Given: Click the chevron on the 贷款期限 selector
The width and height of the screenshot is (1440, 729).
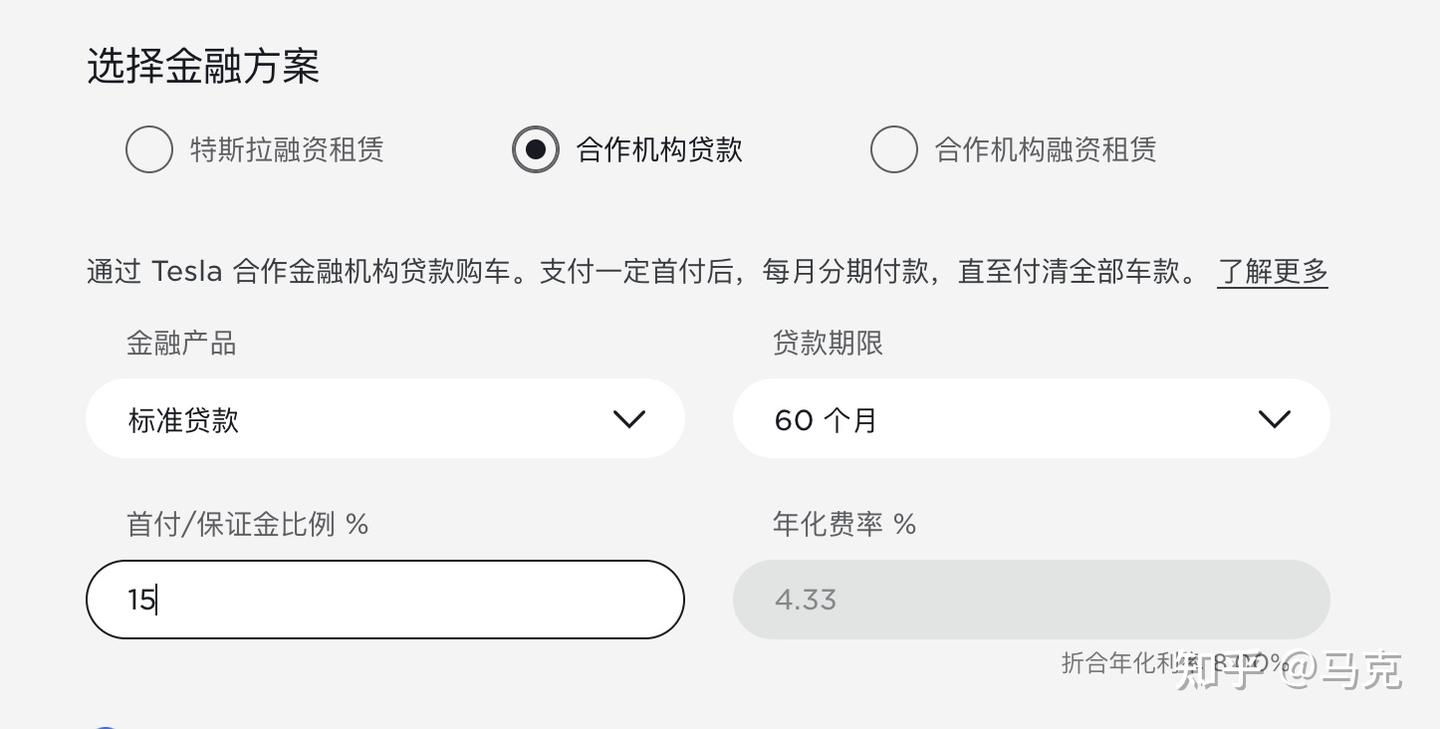Looking at the screenshot, I should (x=1275, y=419).
